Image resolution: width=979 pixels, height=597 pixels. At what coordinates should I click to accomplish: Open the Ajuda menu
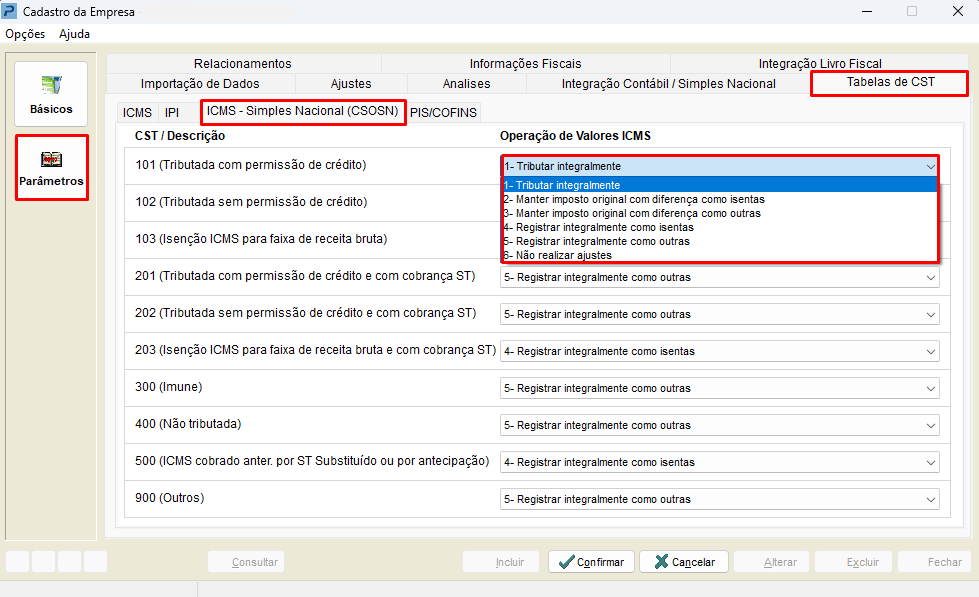tap(74, 34)
